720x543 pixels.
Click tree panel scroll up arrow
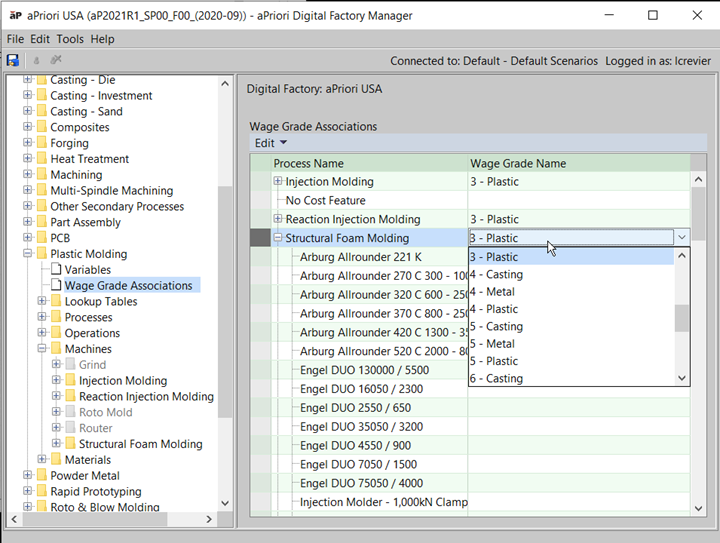[x=225, y=84]
